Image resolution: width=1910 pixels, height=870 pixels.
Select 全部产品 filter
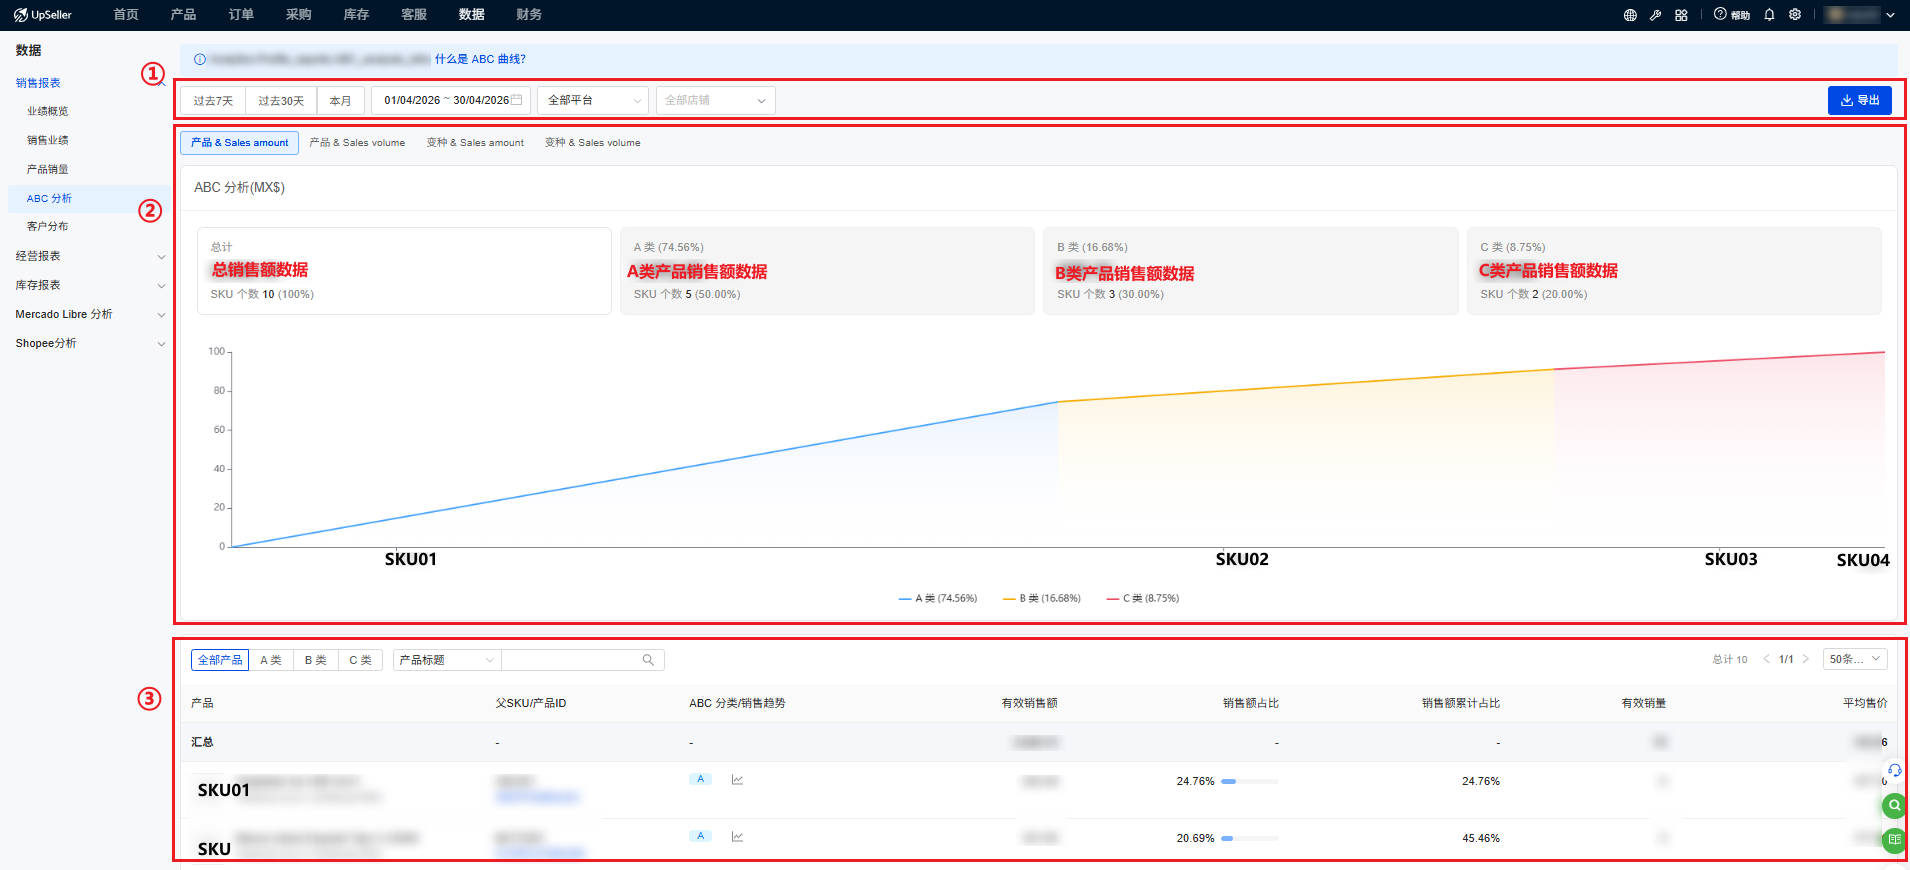pyautogui.click(x=220, y=660)
